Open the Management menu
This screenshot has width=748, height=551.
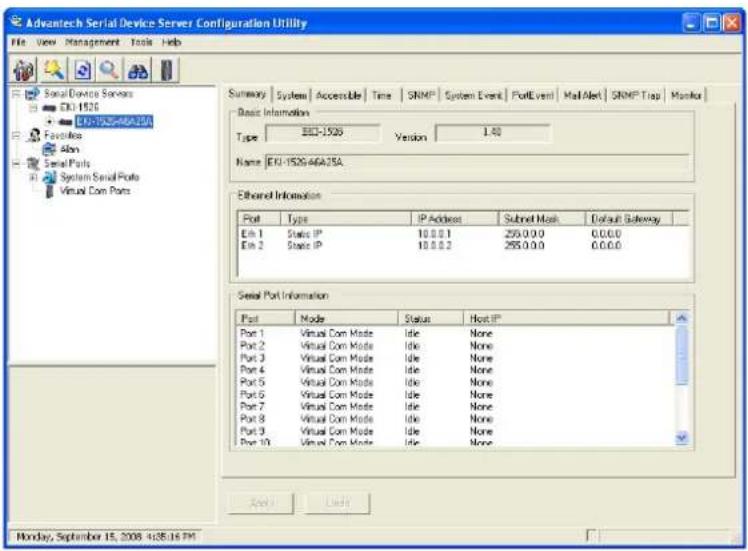pyautogui.click(x=93, y=42)
